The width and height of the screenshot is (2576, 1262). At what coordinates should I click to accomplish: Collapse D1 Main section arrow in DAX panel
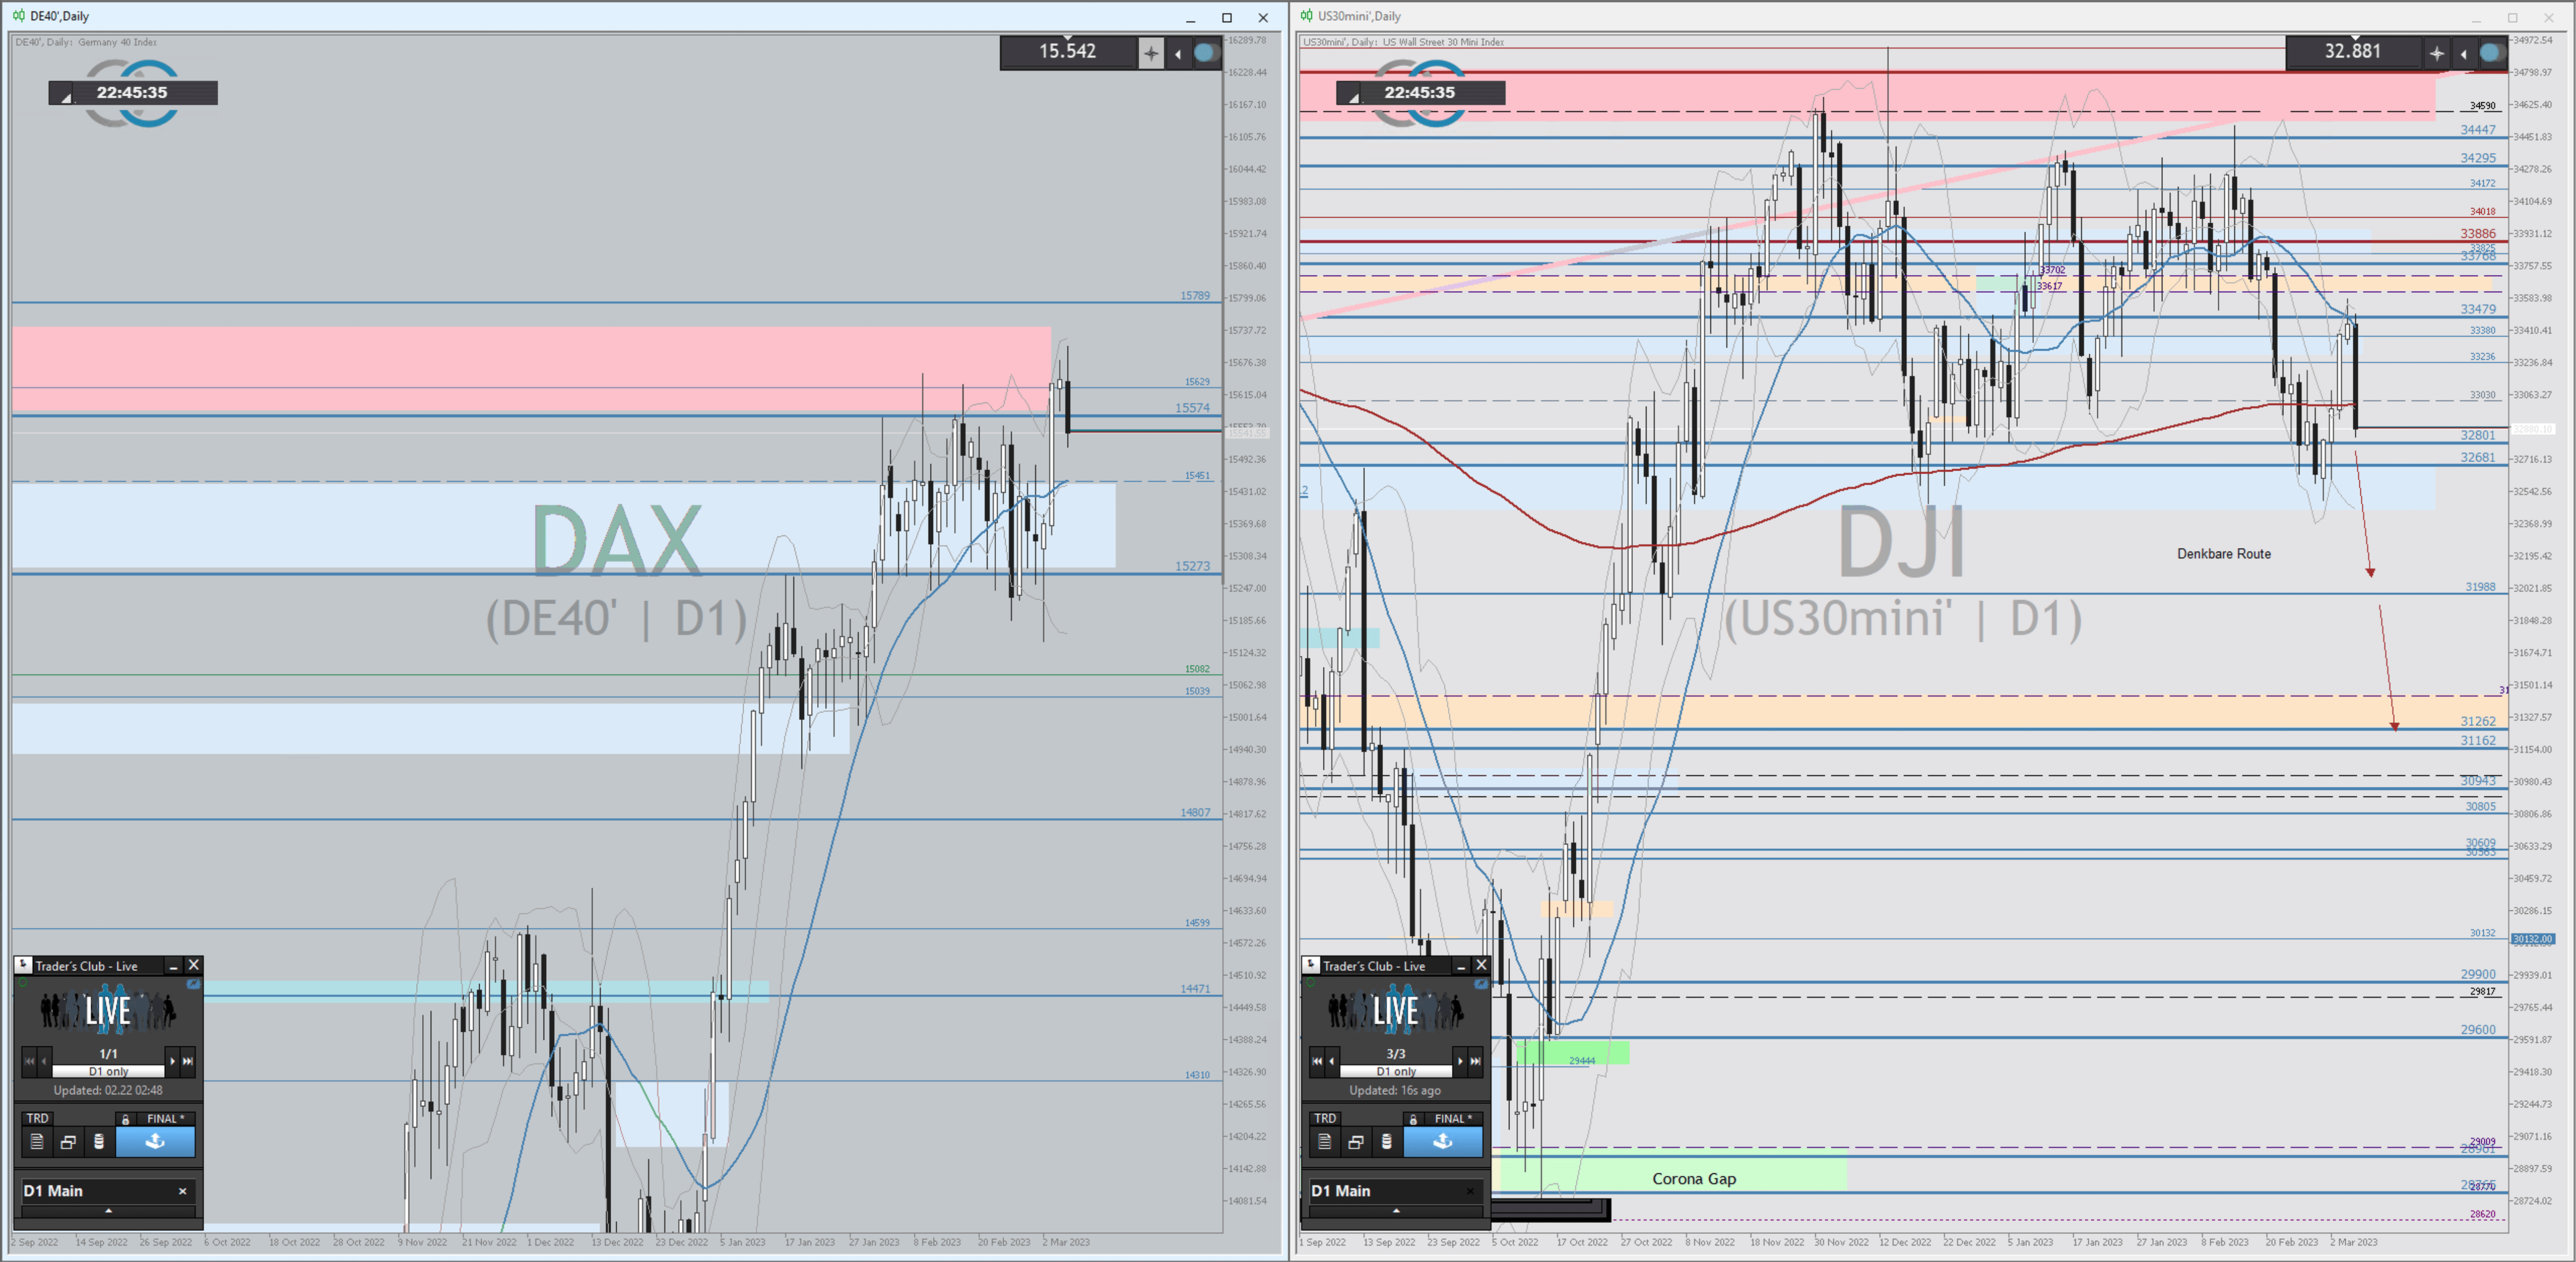tap(108, 1211)
